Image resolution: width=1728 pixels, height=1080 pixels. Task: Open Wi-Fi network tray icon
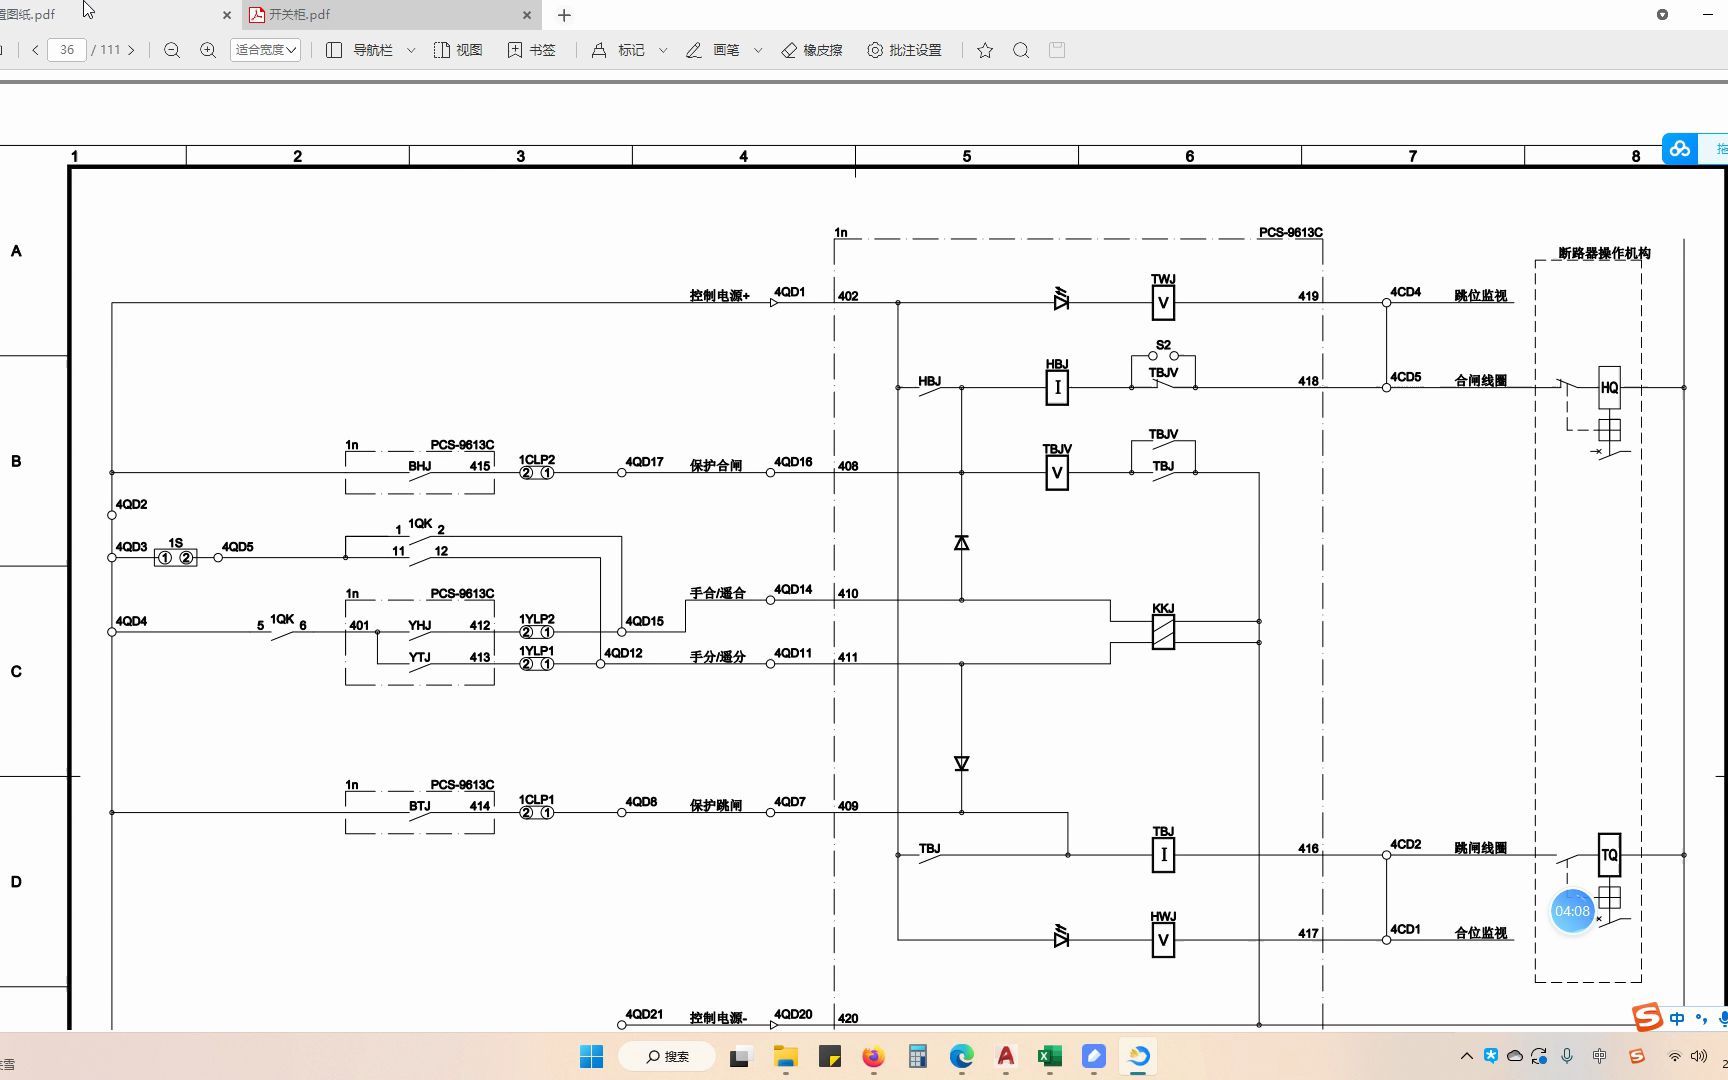coord(1674,1056)
